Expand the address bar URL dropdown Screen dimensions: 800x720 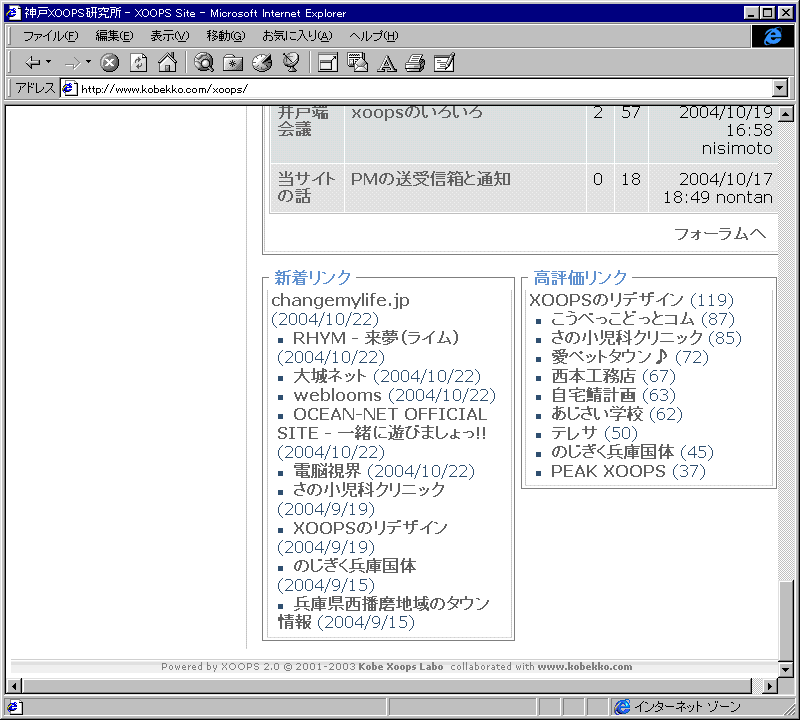[x=780, y=88]
